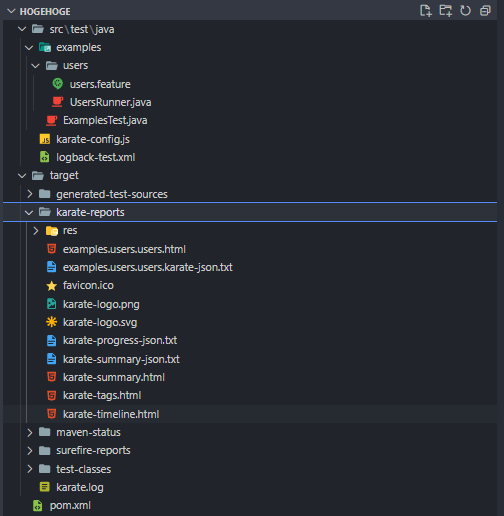Open the karate-summary-json.txt file

pyautogui.click(x=121, y=359)
